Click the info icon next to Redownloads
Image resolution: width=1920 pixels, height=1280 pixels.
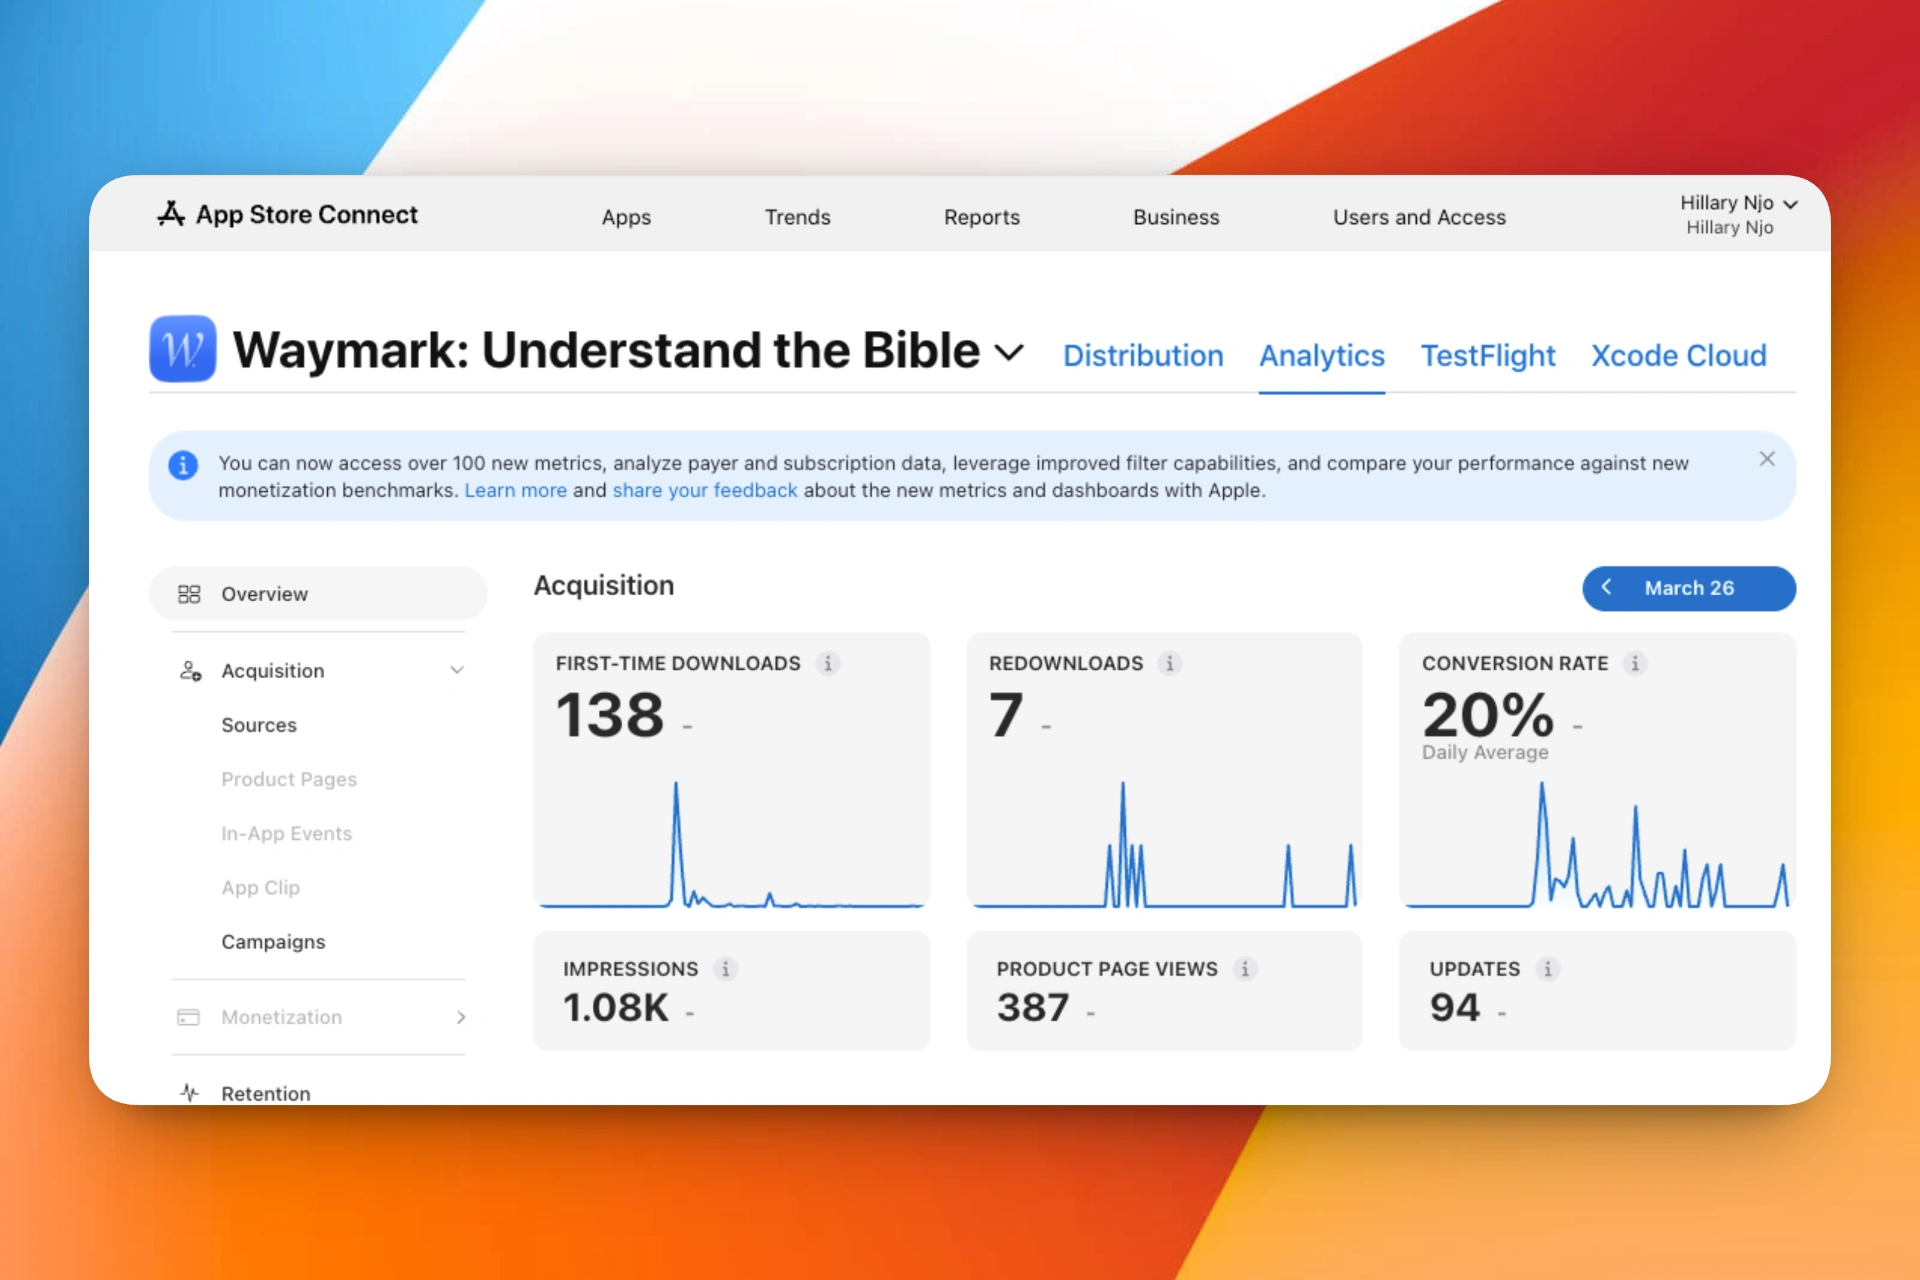click(1170, 663)
